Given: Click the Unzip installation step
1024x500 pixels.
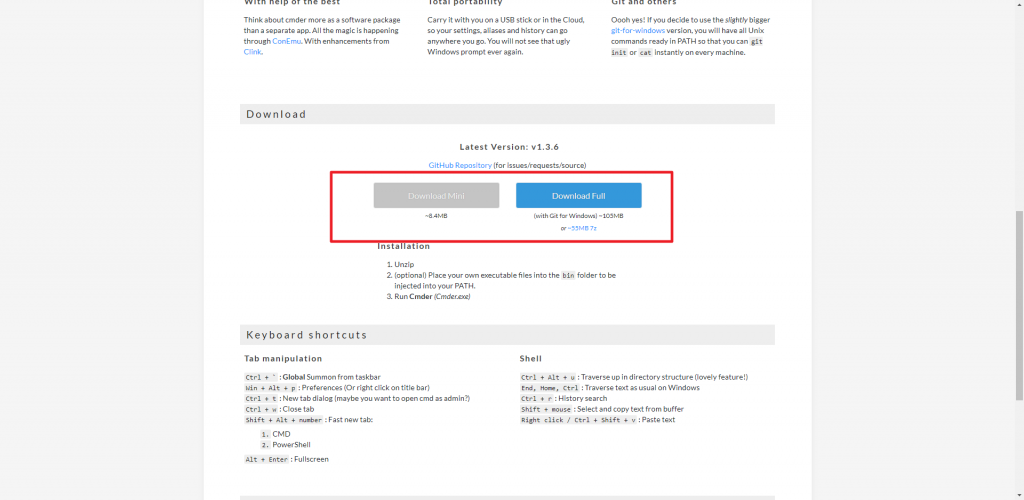Looking at the screenshot, I should click(x=404, y=264).
